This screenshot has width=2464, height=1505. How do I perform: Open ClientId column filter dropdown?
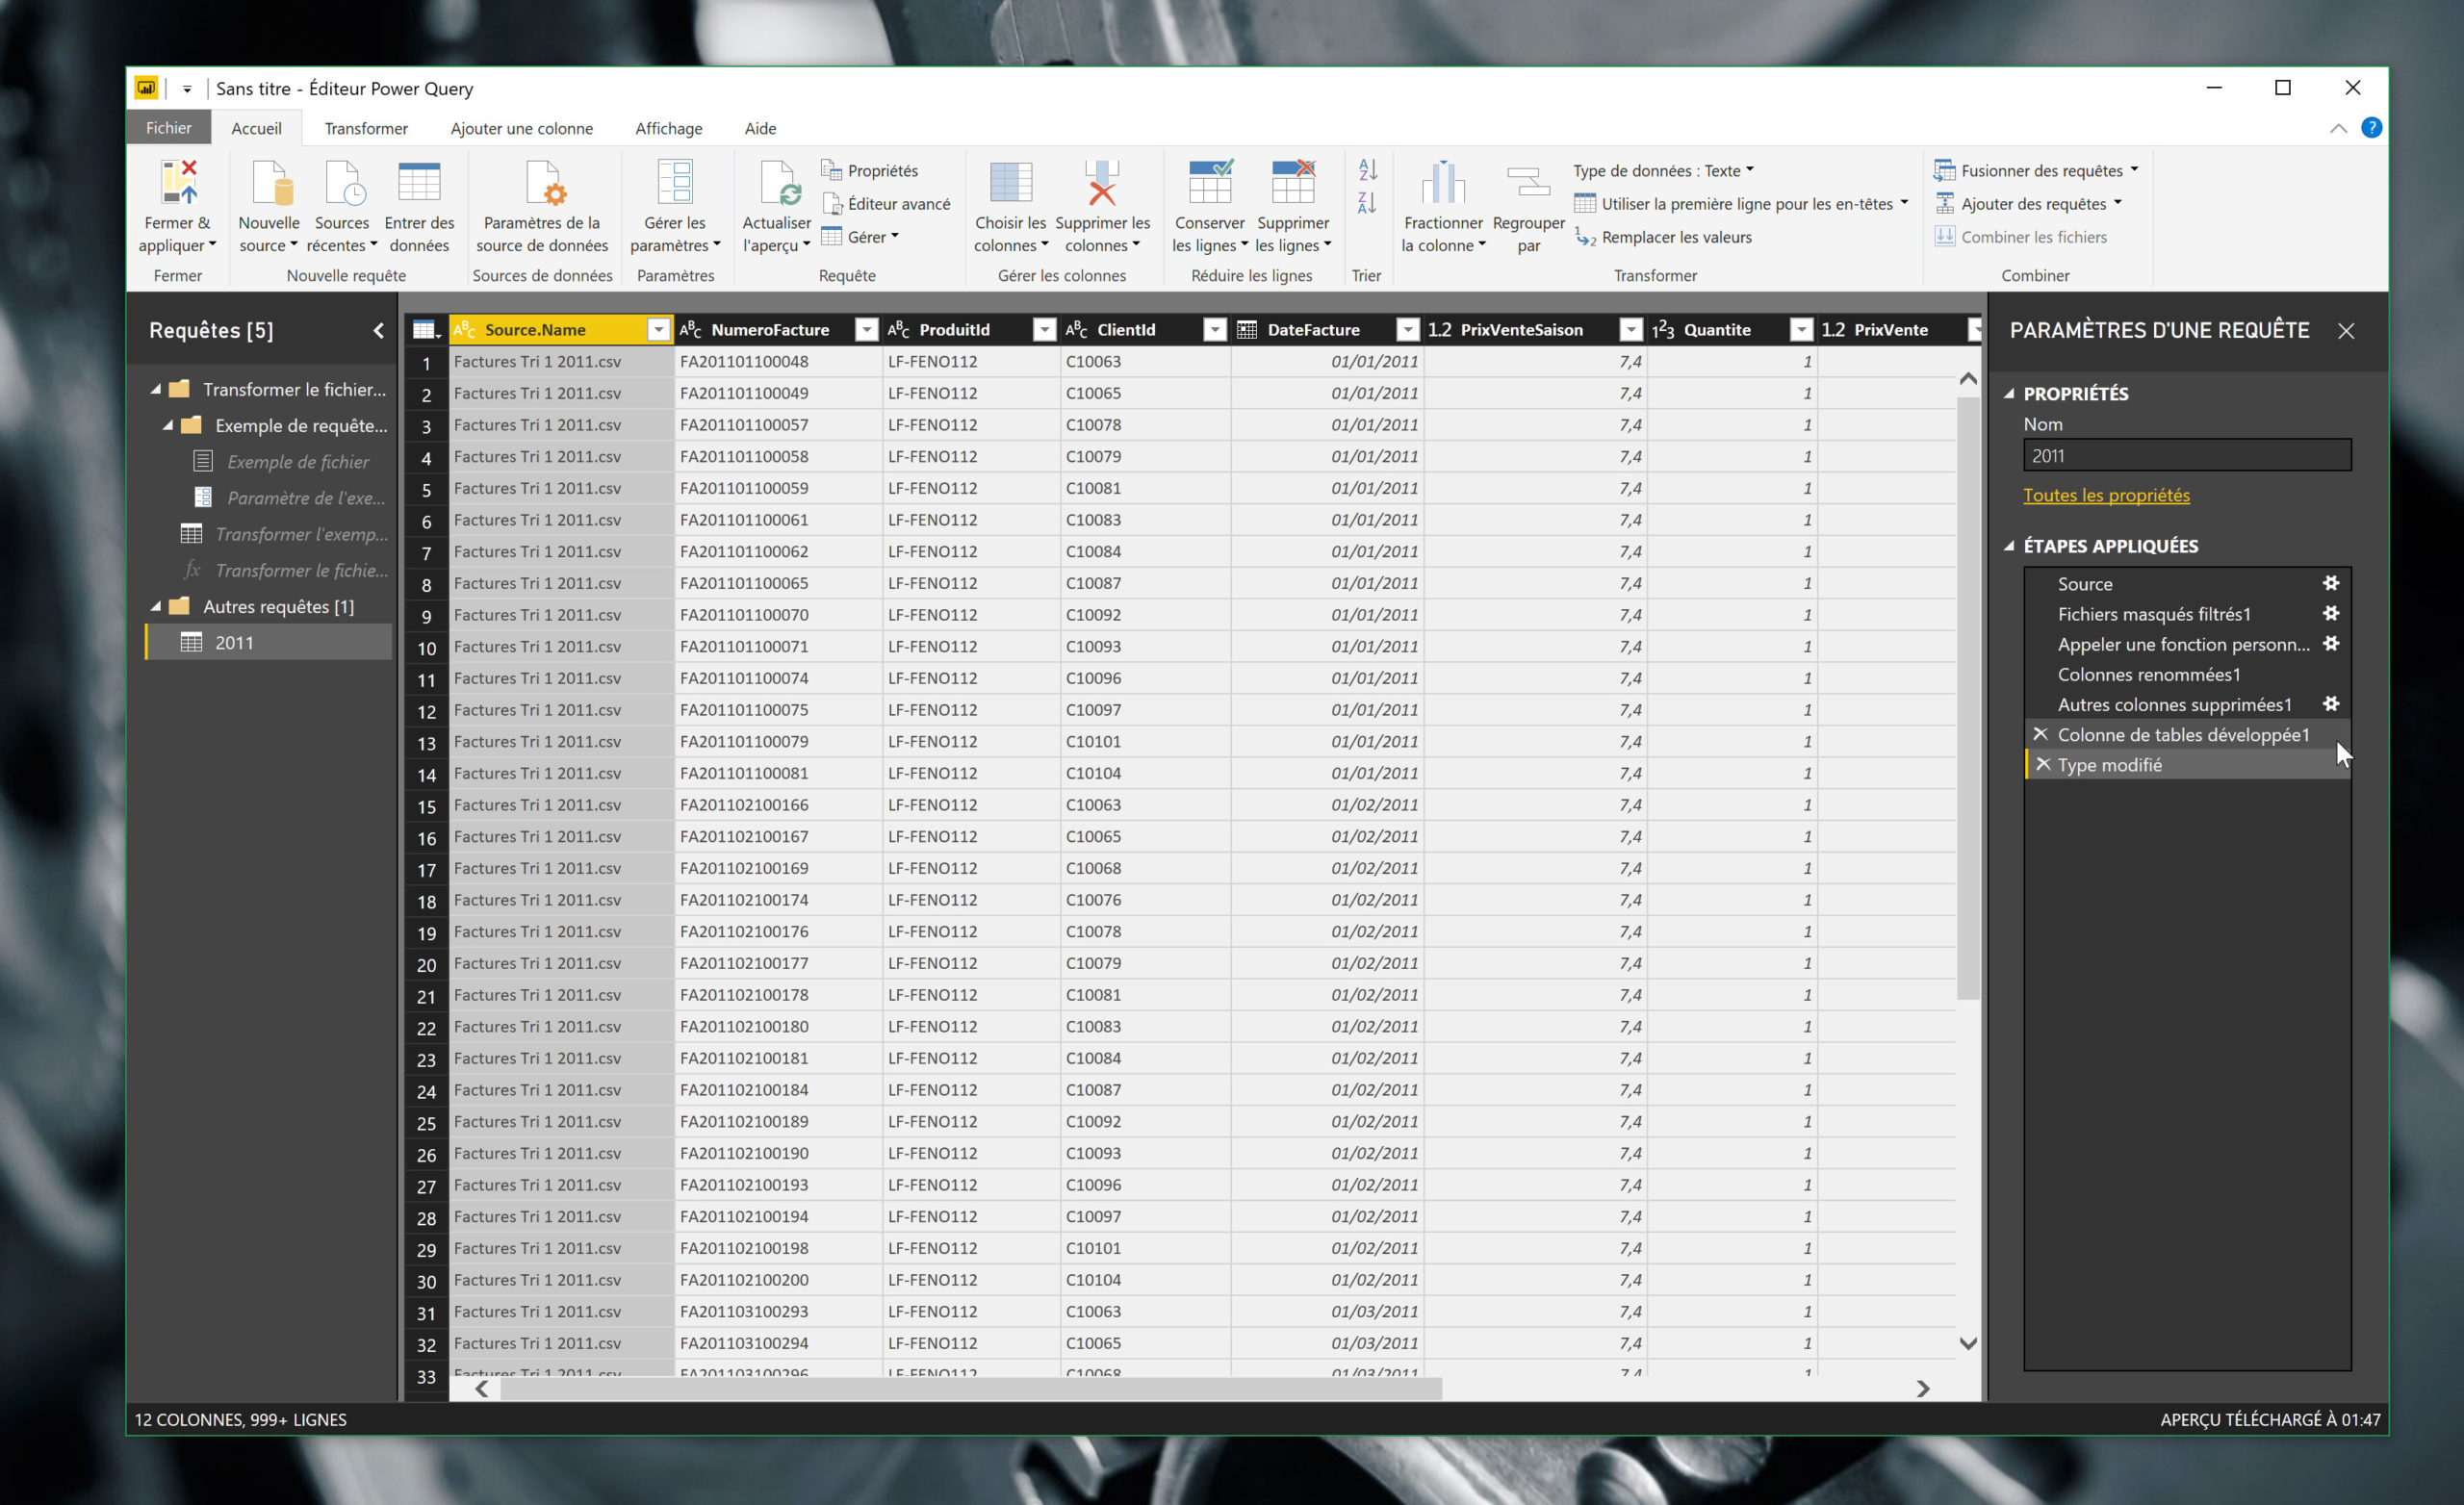1214,329
